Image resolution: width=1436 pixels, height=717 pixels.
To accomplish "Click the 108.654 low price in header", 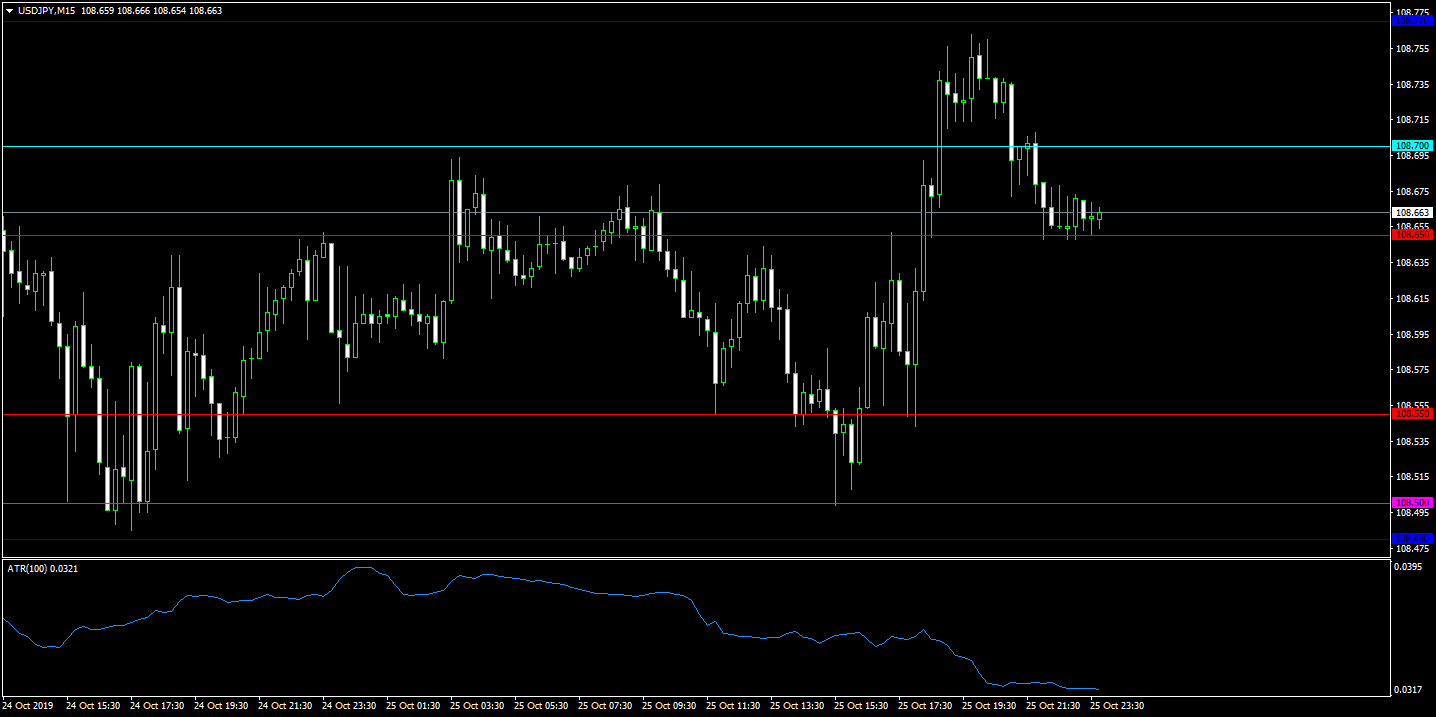I will 170,11.
